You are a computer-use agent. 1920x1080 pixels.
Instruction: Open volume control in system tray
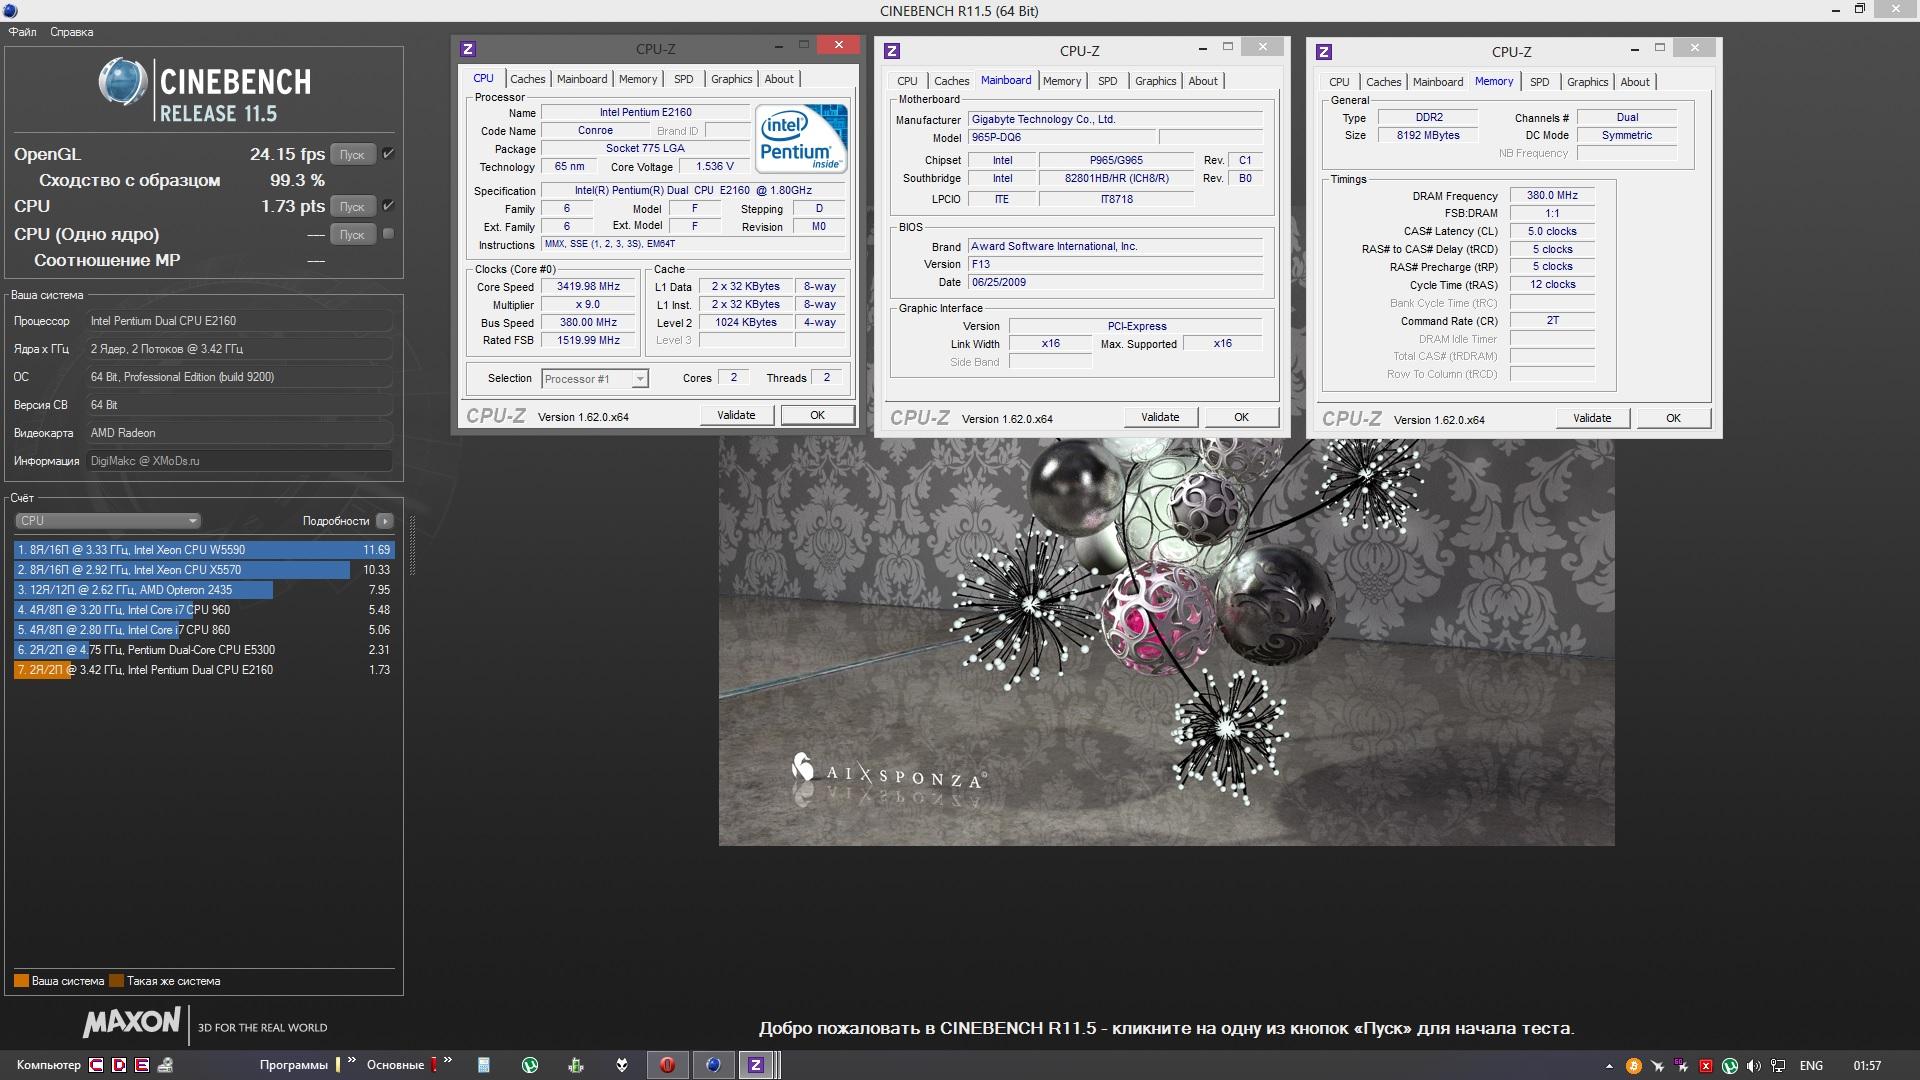pos(1754,1066)
